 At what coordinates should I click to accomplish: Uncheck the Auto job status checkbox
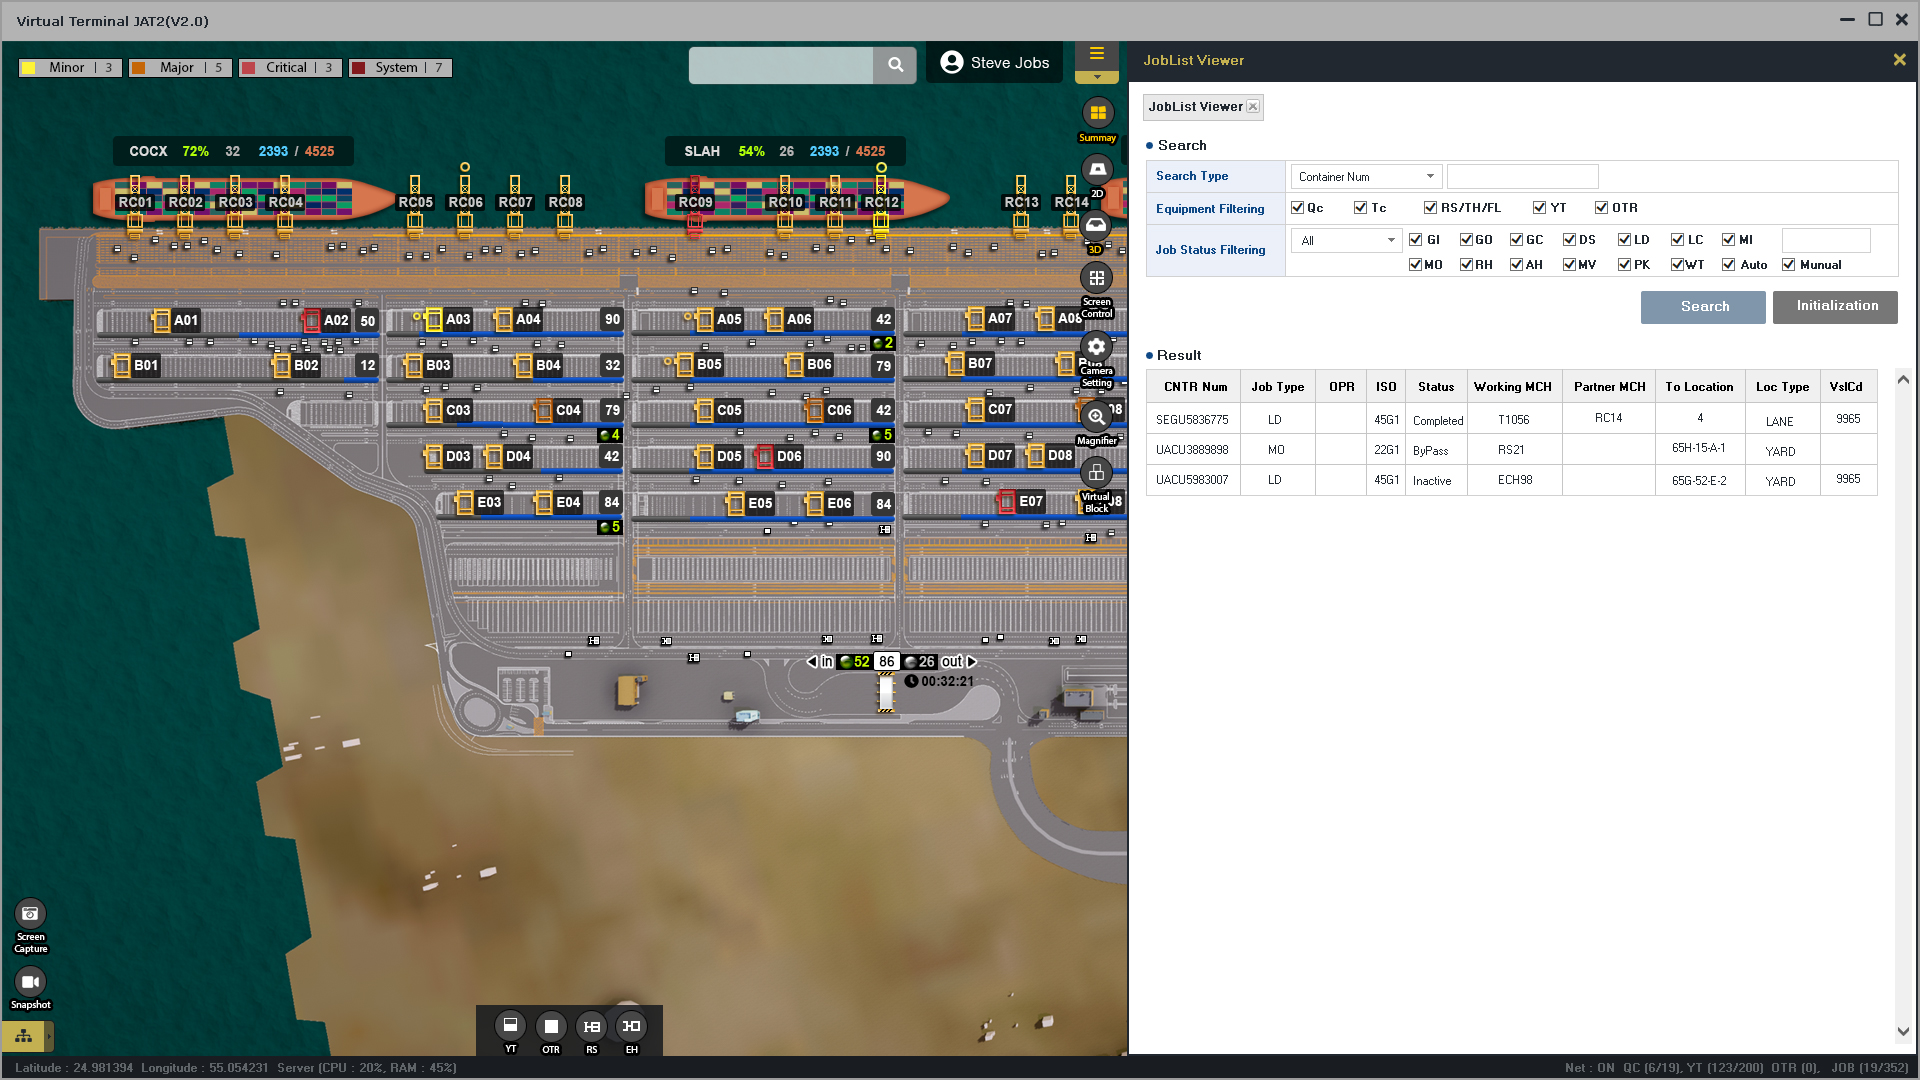1728,265
